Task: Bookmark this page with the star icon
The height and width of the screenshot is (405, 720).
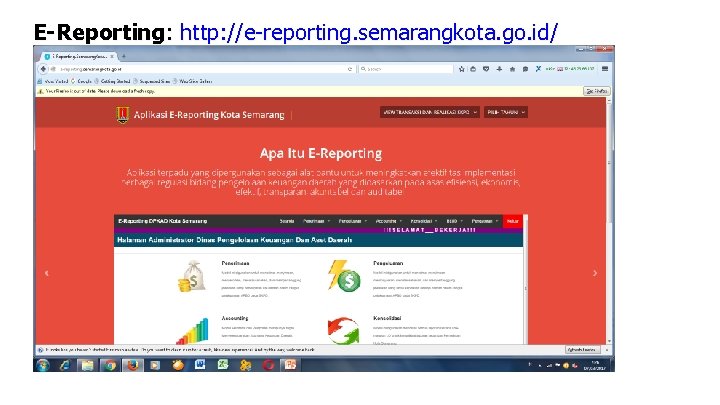Action: point(461,69)
